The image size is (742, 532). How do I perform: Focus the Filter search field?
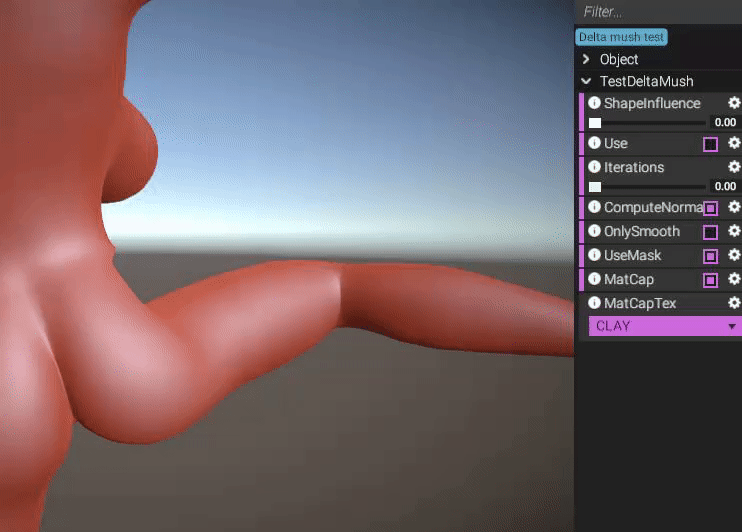[658, 12]
